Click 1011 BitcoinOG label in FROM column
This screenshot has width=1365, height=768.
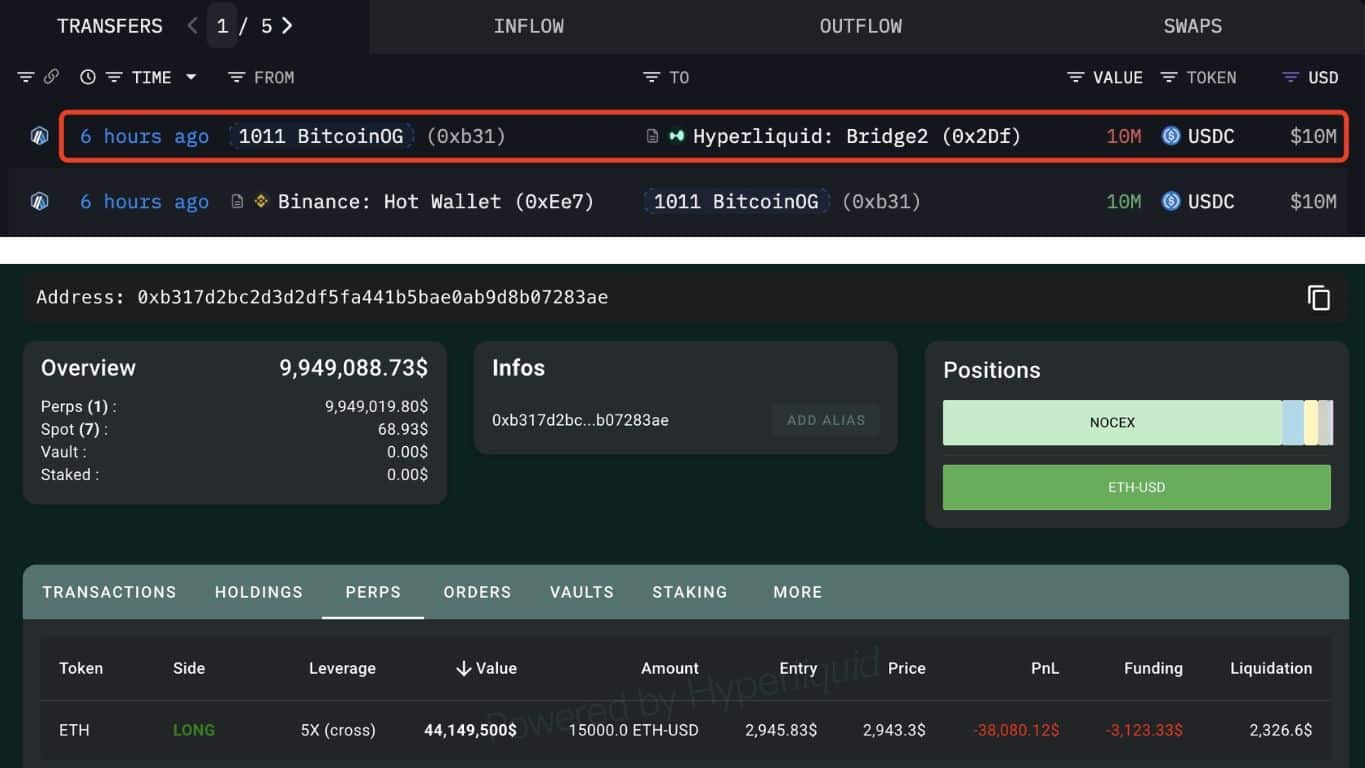coord(320,136)
